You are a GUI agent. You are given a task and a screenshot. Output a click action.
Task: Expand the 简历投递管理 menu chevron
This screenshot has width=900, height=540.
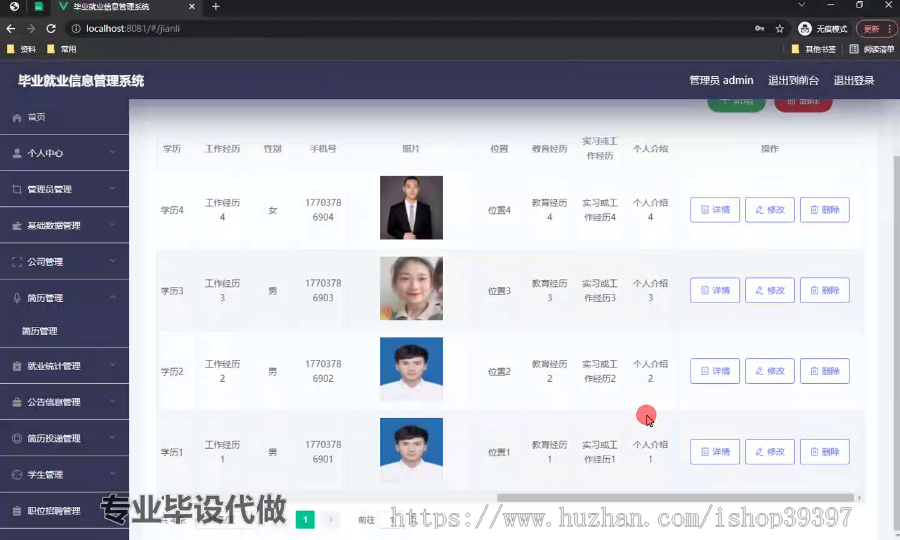112,437
